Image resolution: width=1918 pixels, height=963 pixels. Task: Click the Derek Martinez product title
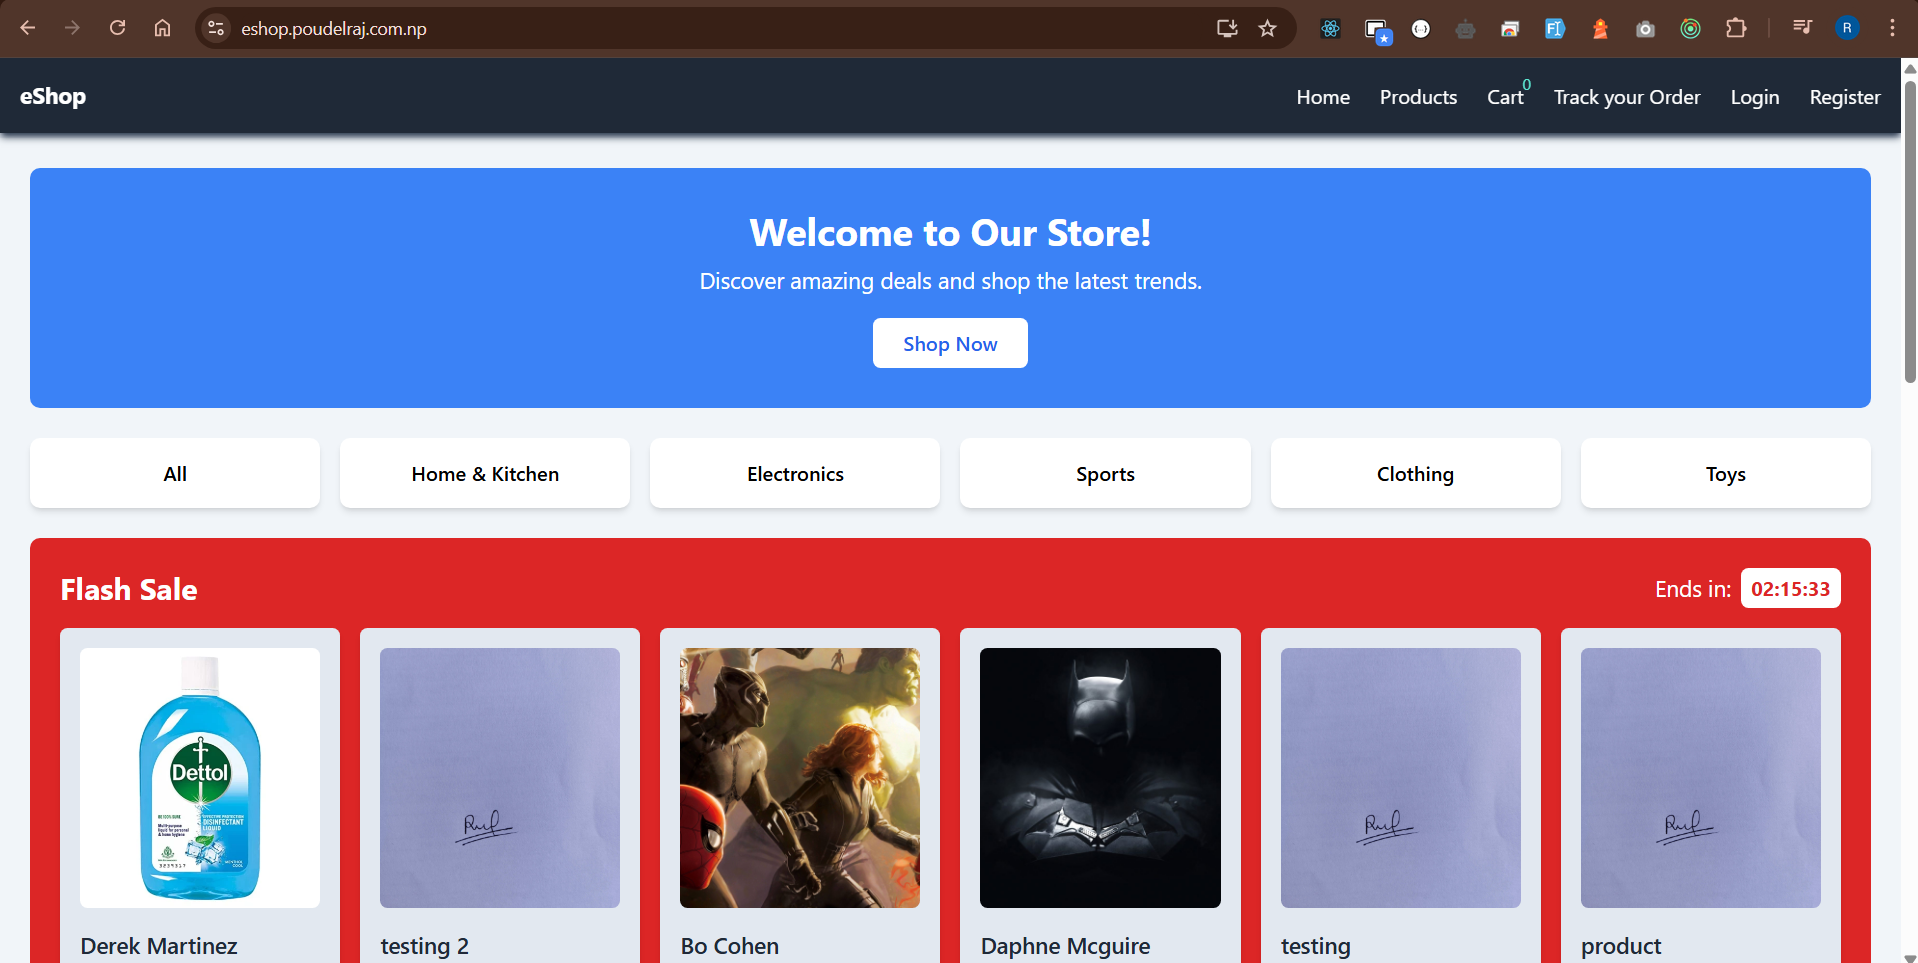(159, 946)
